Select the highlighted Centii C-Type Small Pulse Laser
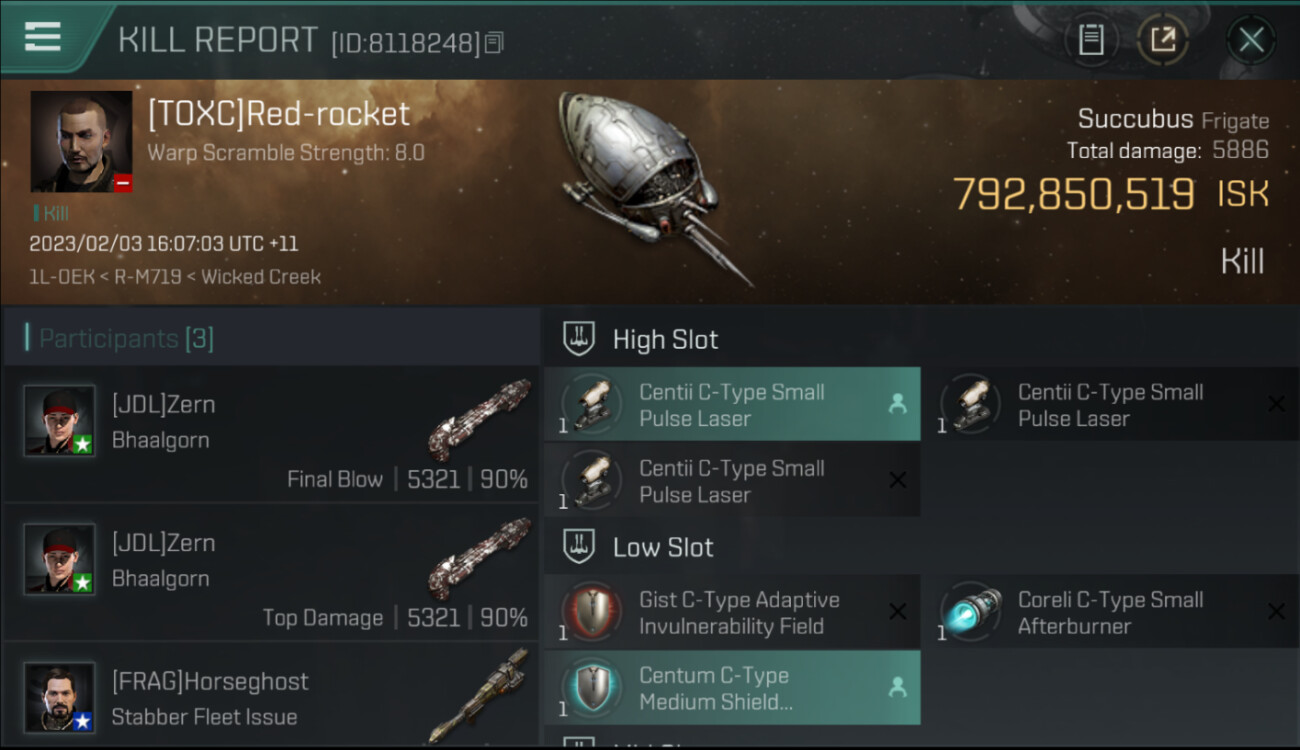The image size is (1300, 750). 732,404
